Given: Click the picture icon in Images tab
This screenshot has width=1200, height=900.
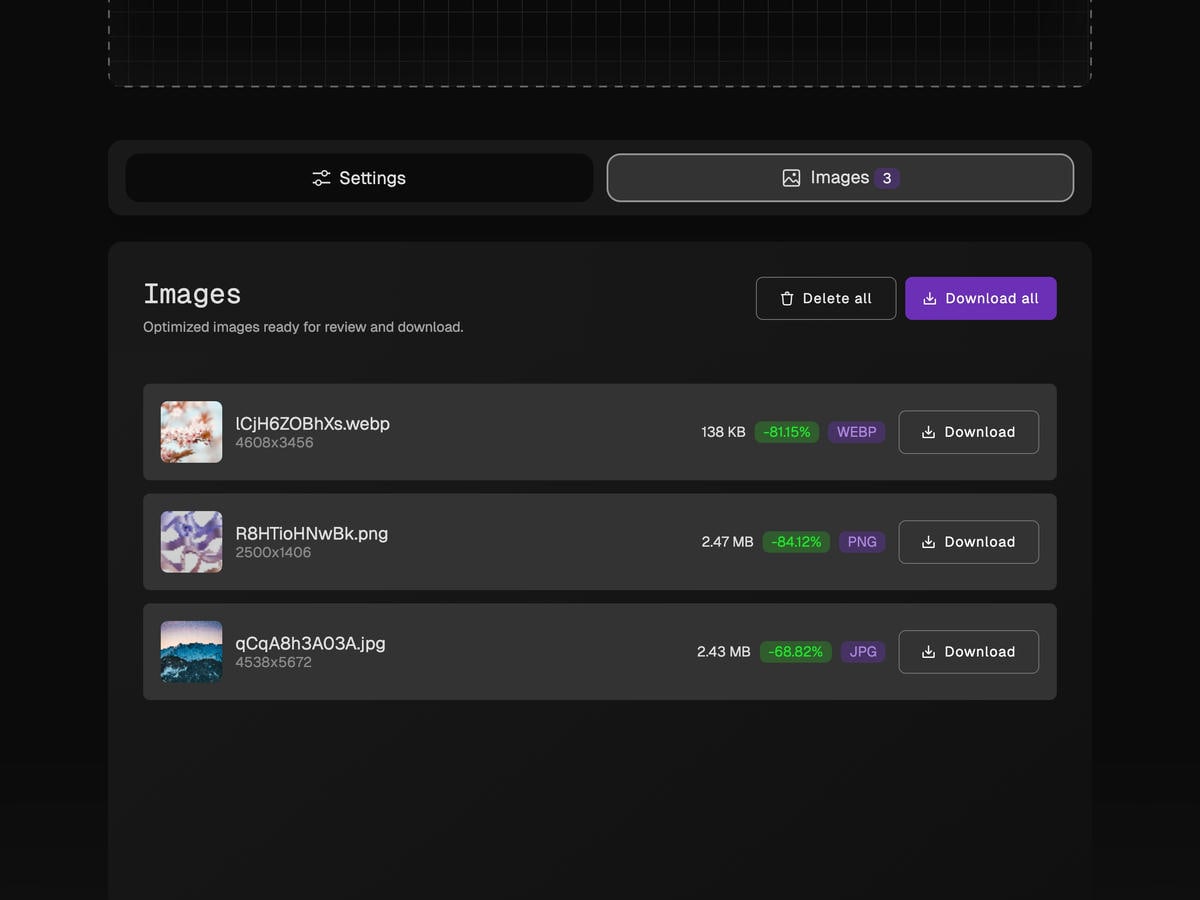Looking at the screenshot, I should [x=791, y=178].
